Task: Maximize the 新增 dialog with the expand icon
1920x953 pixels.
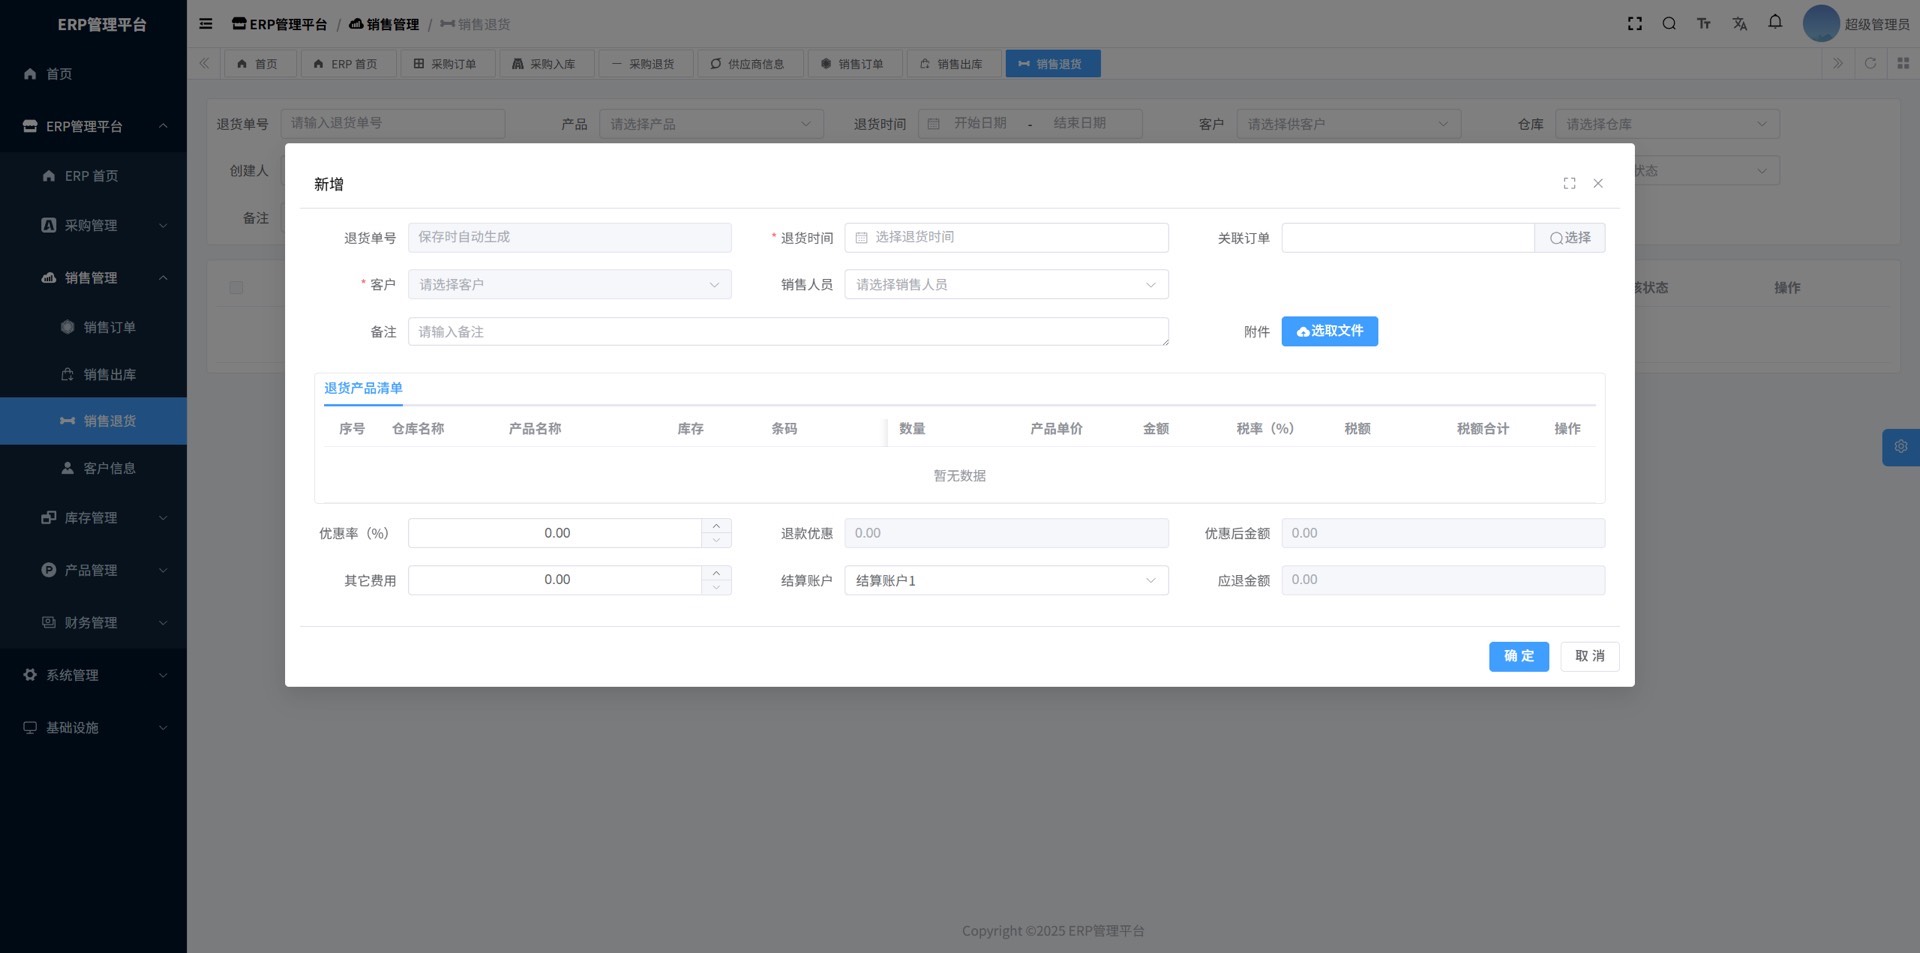Action: [1569, 183]
